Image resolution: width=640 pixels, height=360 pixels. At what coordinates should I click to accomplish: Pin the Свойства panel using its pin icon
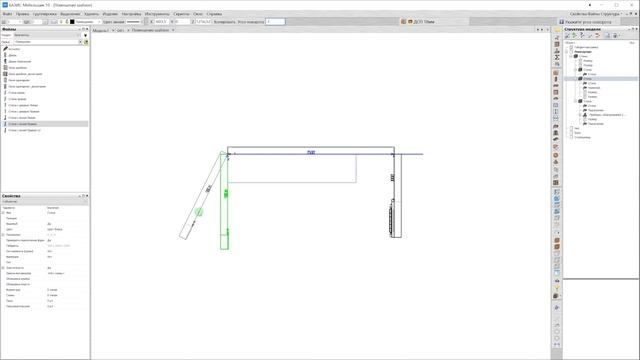tap(83, 196)
